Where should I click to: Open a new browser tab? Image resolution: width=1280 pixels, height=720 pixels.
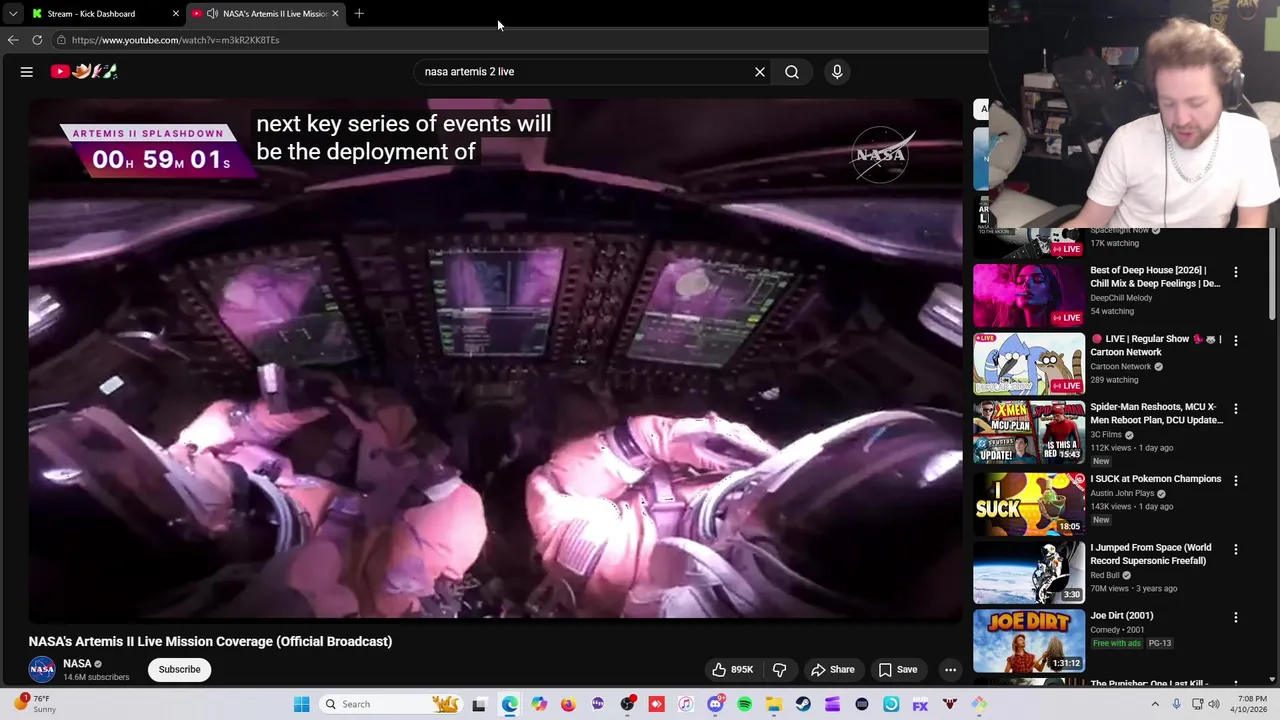[359, 13]
